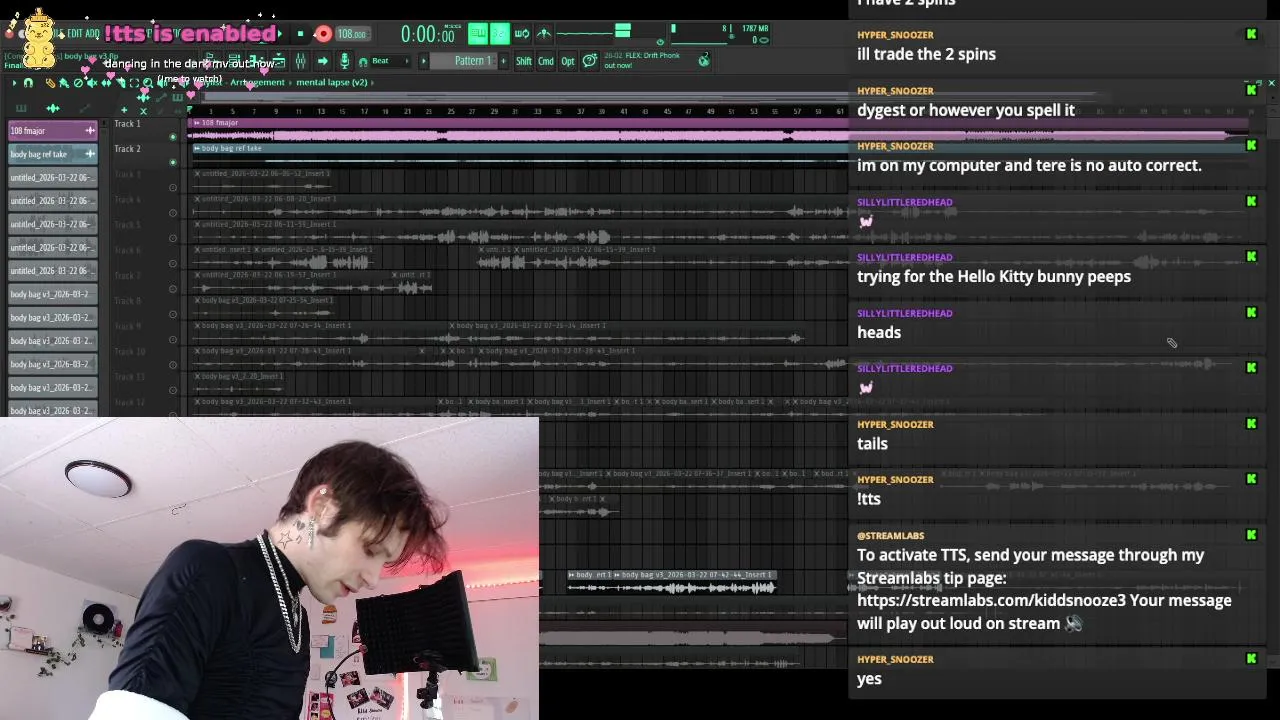
Task: Select the pencil draw tool
Action: click(x=50, y=83)
